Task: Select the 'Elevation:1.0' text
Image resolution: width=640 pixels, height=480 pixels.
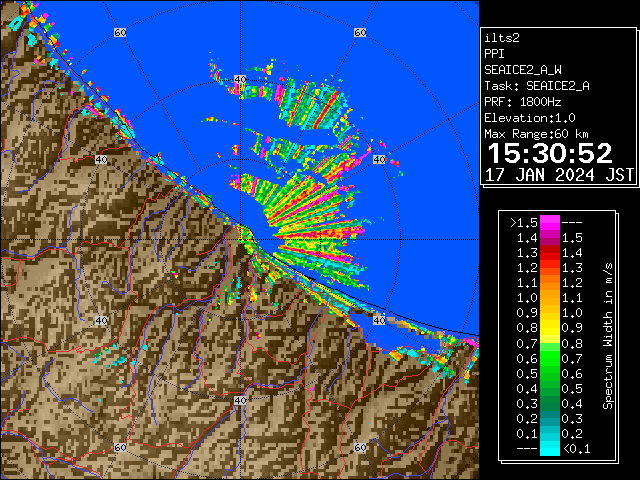Action: [x=530, y=118]
